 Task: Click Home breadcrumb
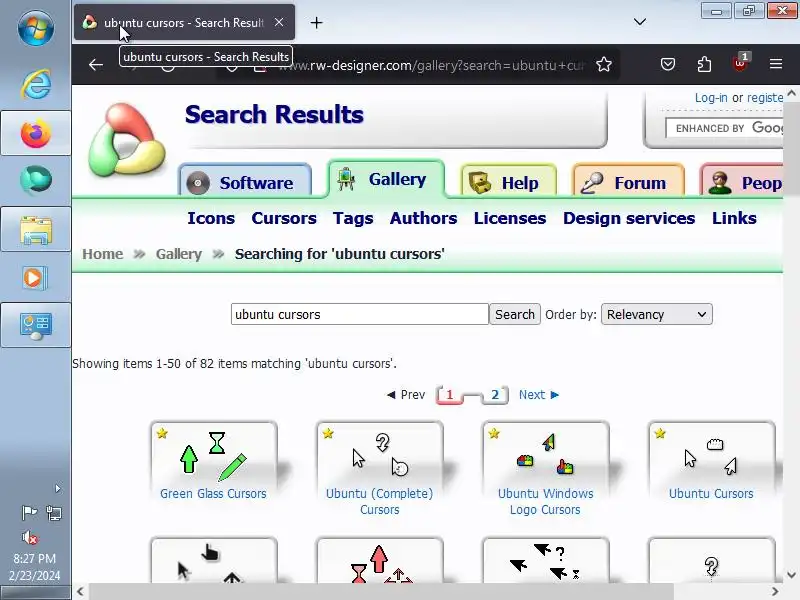pos(103,254)
